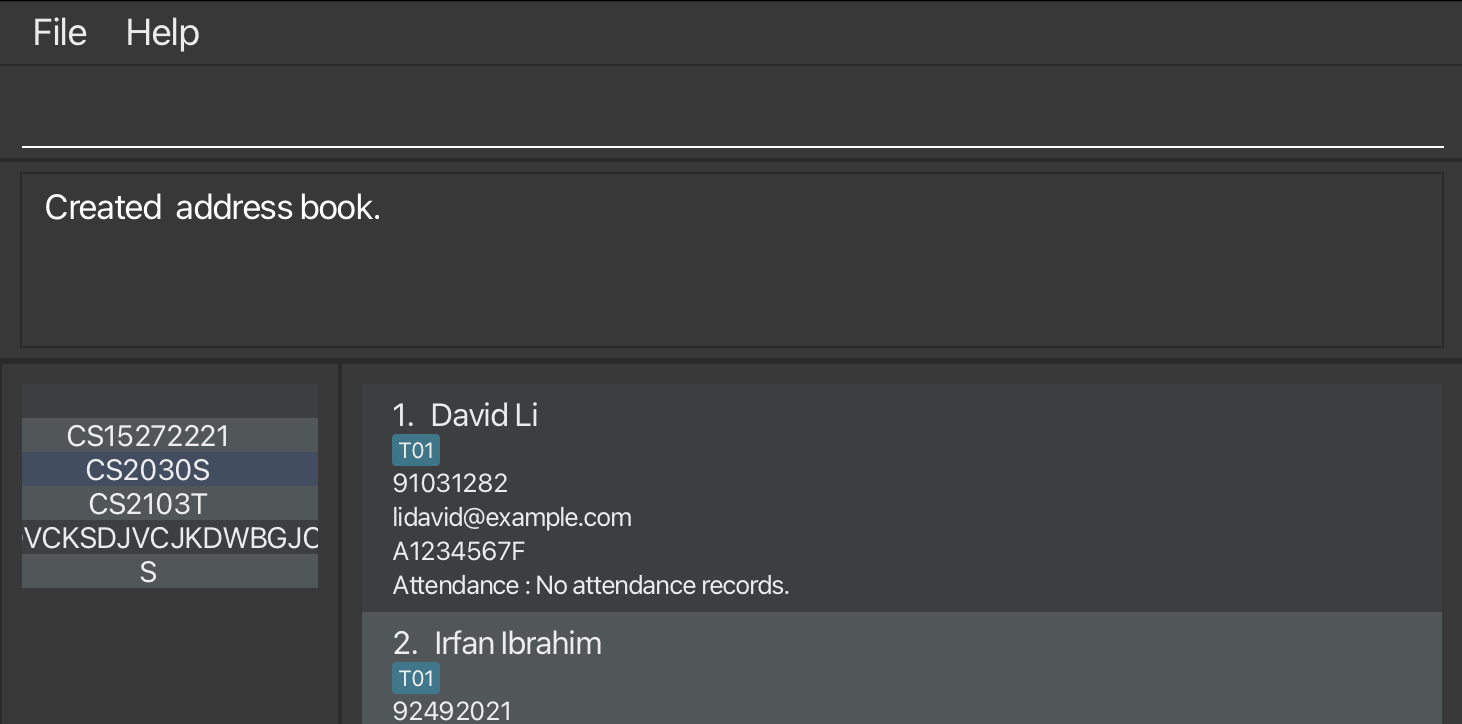This screenshot has height=724, width=1462.
Task: Select the CS2103T module row
Action: point(170,503)
